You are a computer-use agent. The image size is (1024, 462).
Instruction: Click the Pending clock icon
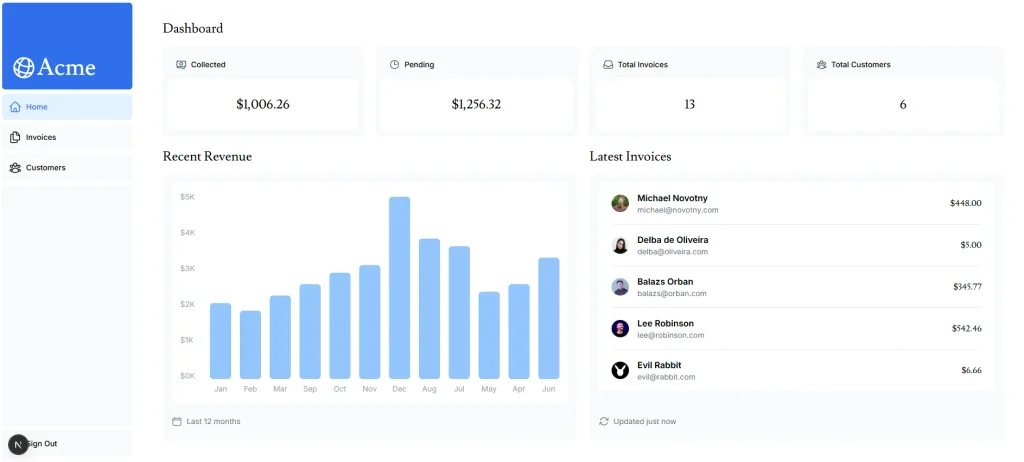click(x=394, y=65)
